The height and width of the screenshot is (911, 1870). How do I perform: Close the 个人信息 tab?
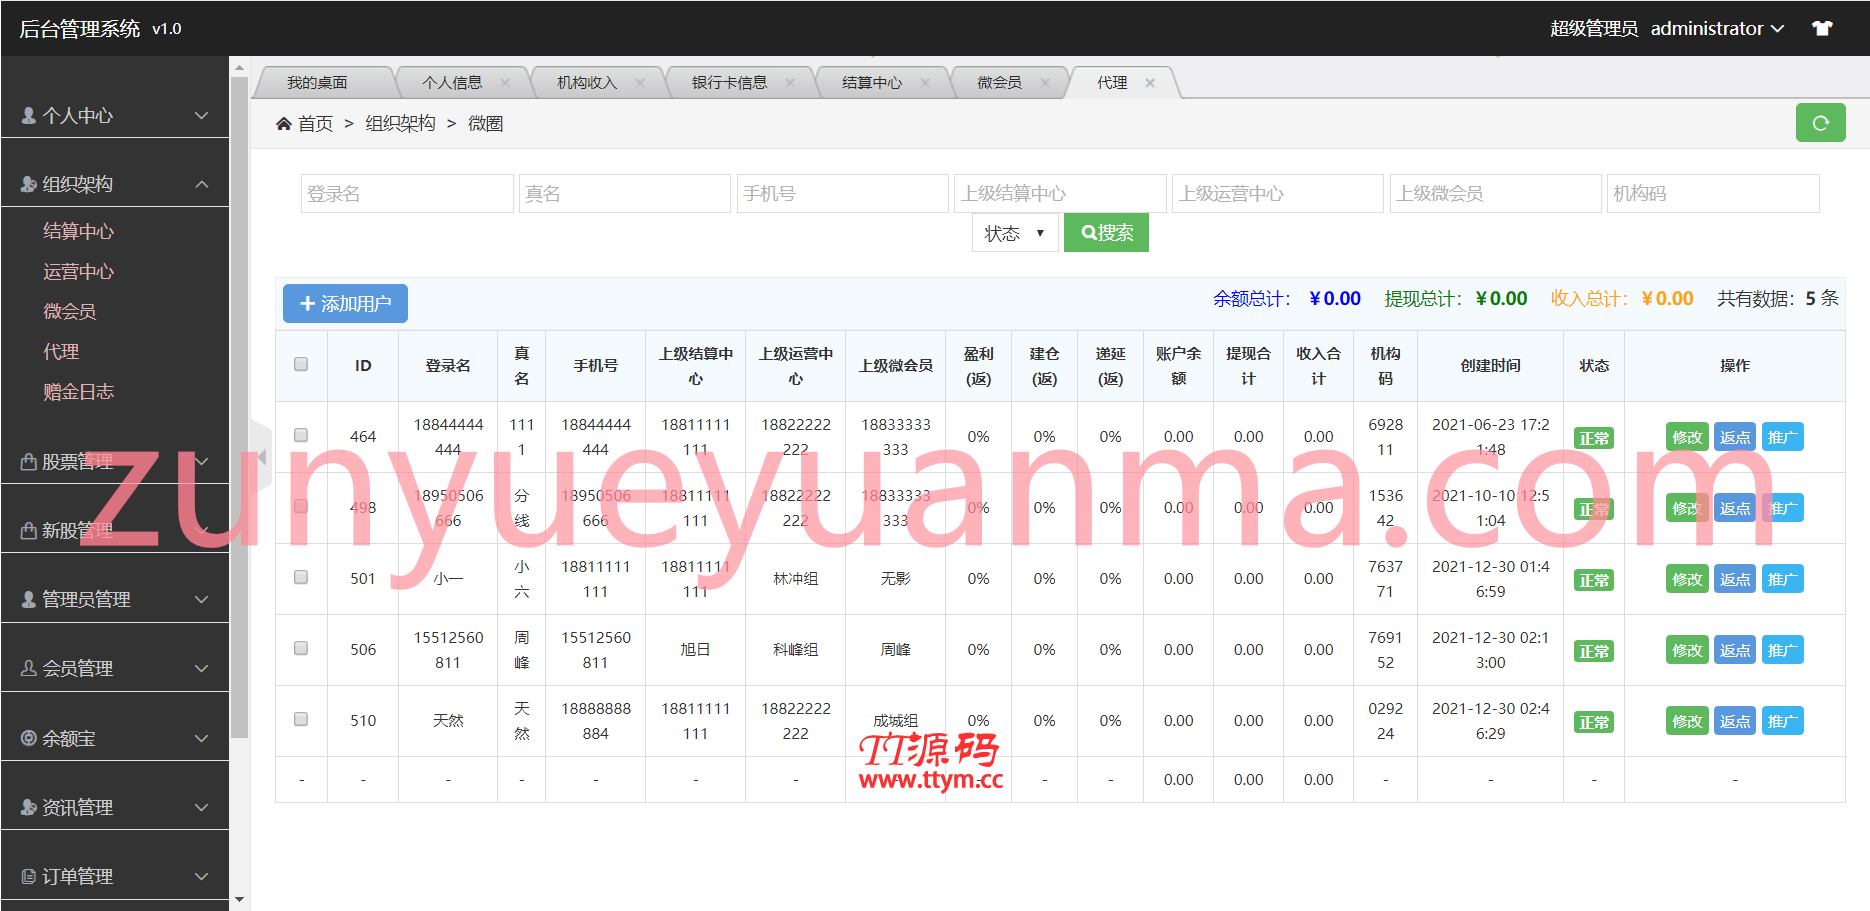[x=505, y=83]
